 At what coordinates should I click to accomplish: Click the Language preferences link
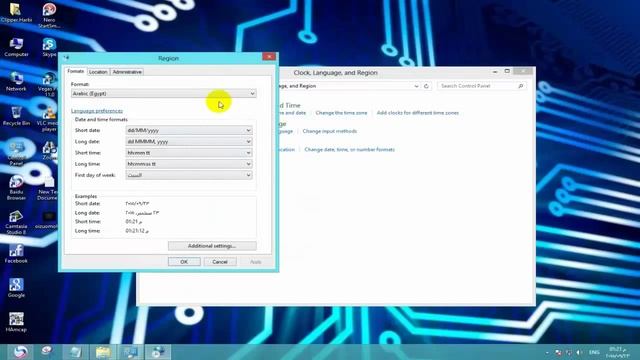click(97, 111)
